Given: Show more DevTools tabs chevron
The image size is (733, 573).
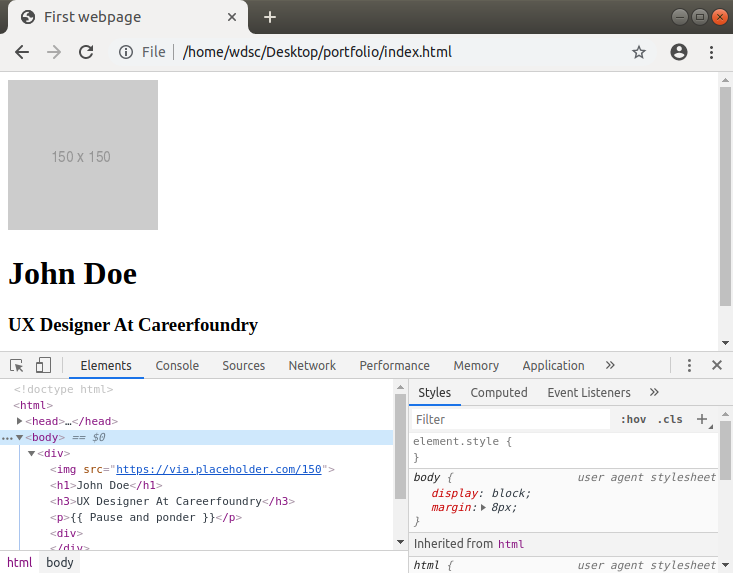Looking at the screenshot, I should [x=610, y=365].
